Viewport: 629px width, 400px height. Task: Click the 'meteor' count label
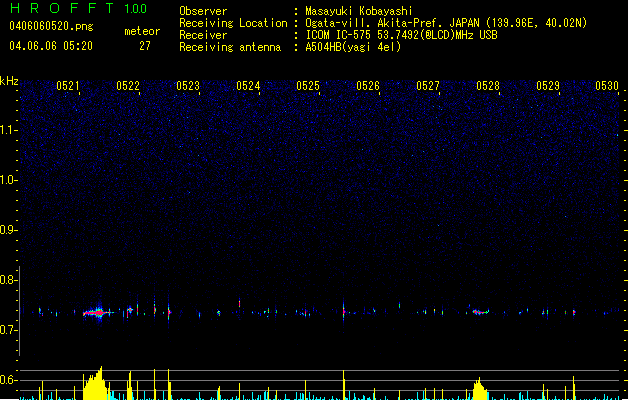[142, 31]
